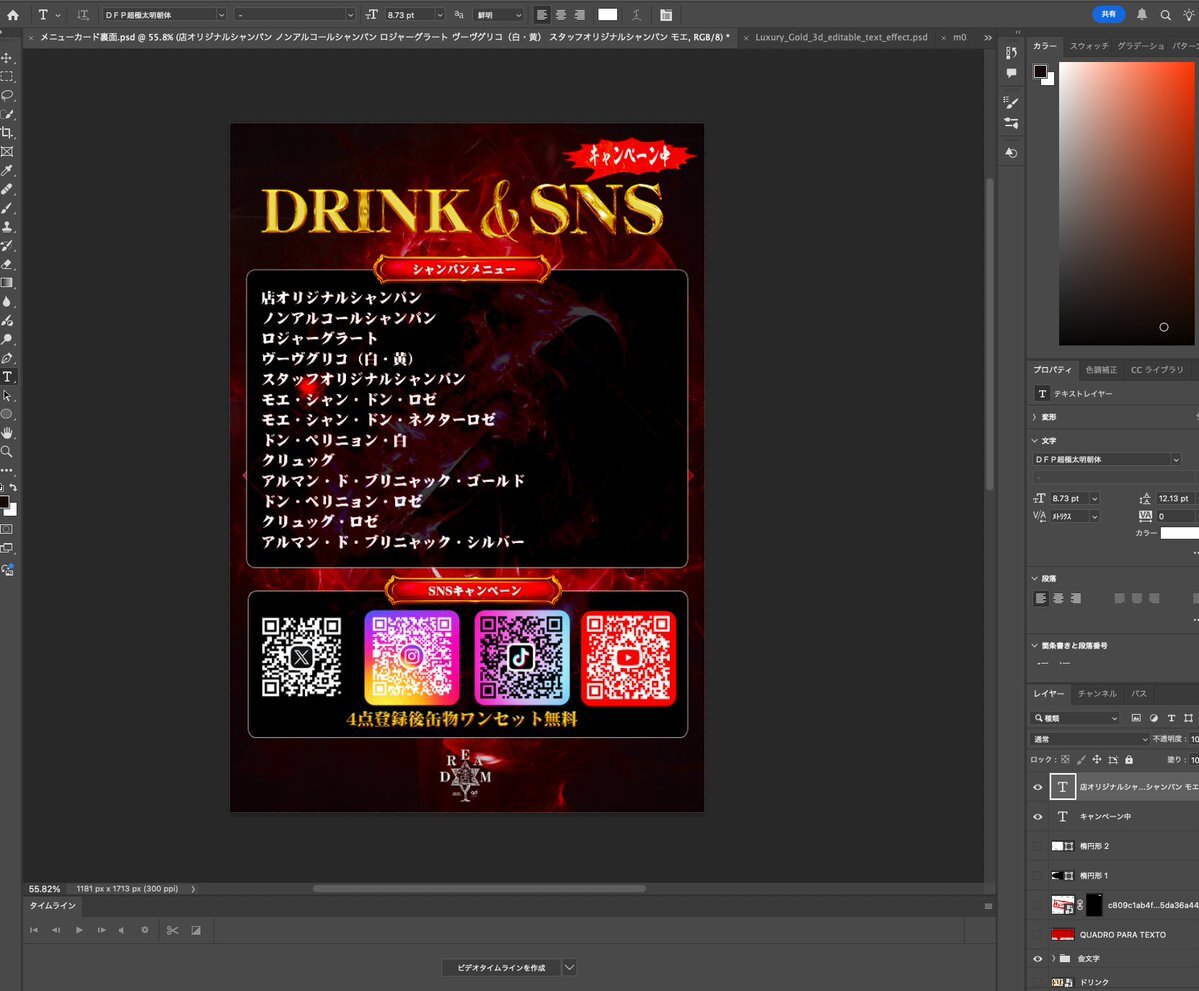
Task: Toggle Quick Mask mode
Action: tap(7, 529)
